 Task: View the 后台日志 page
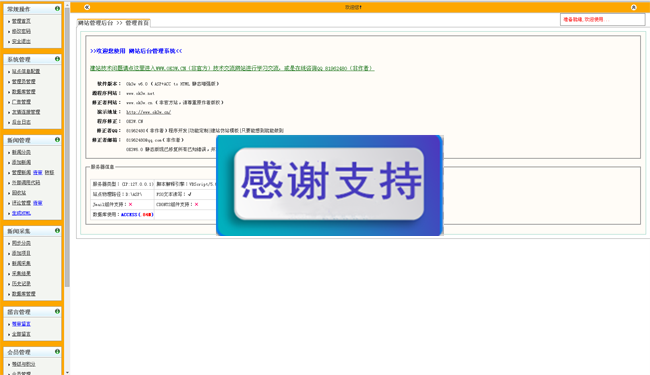21,122
